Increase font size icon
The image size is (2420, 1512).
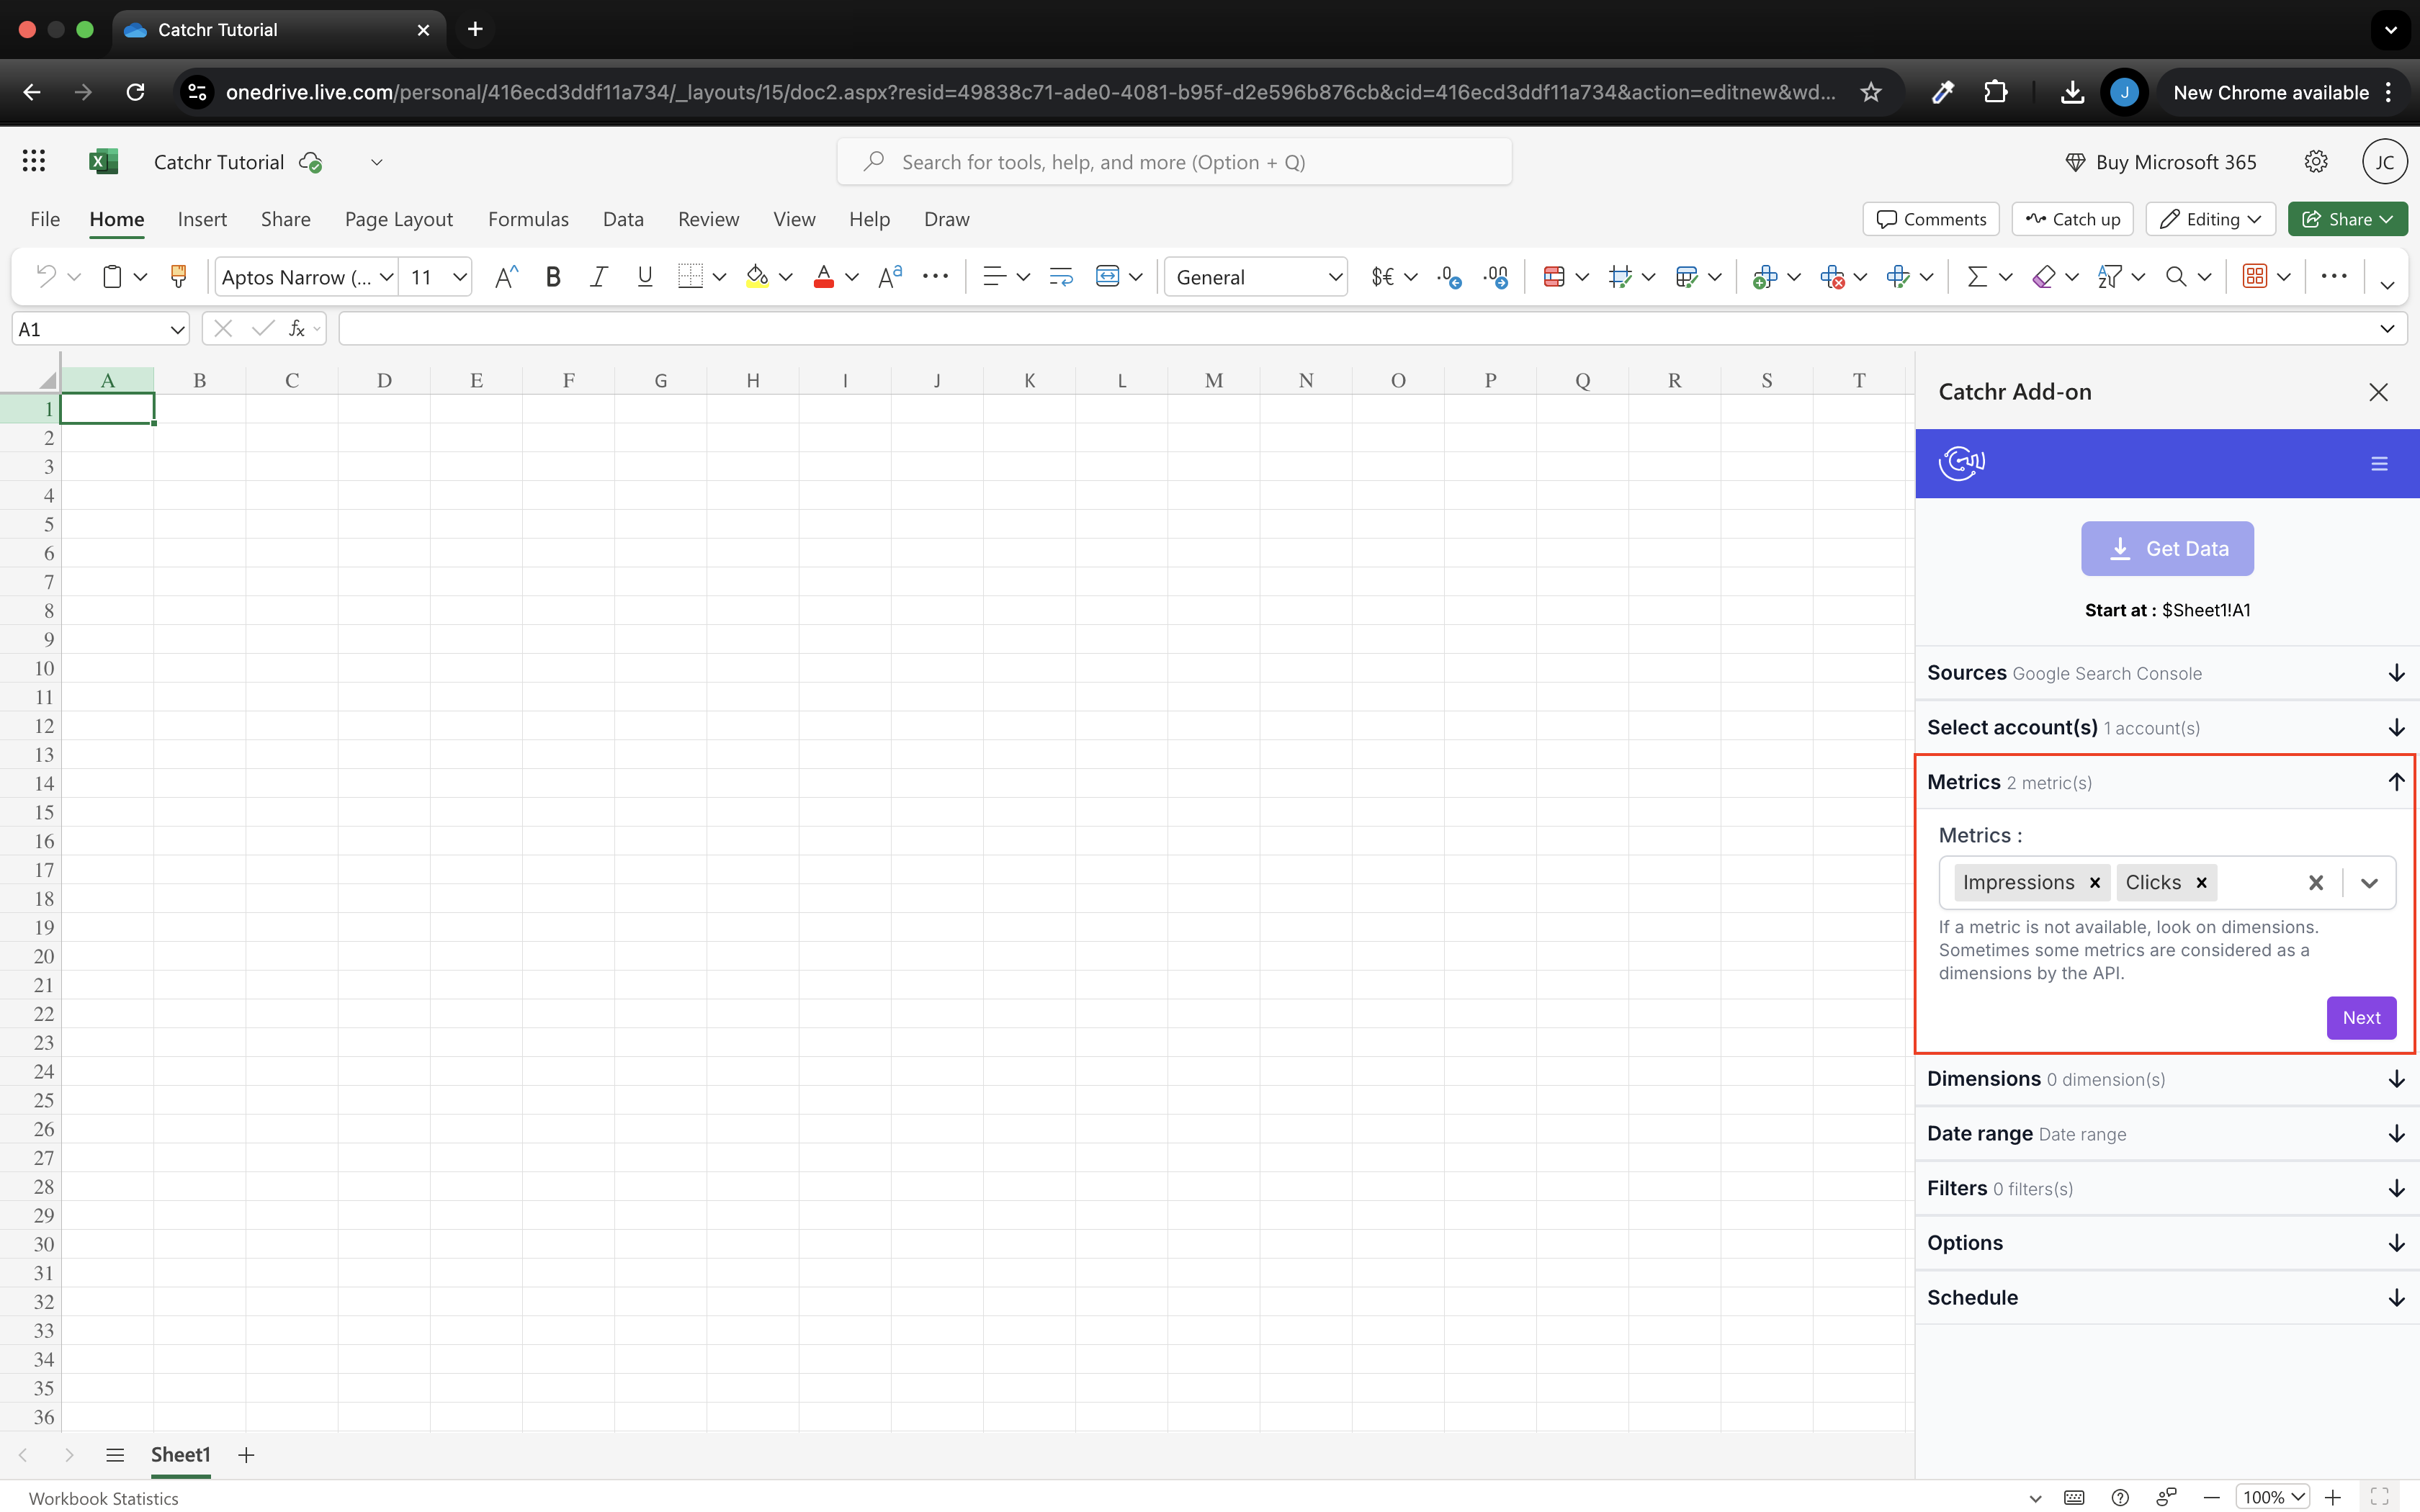tap(506, 277)
